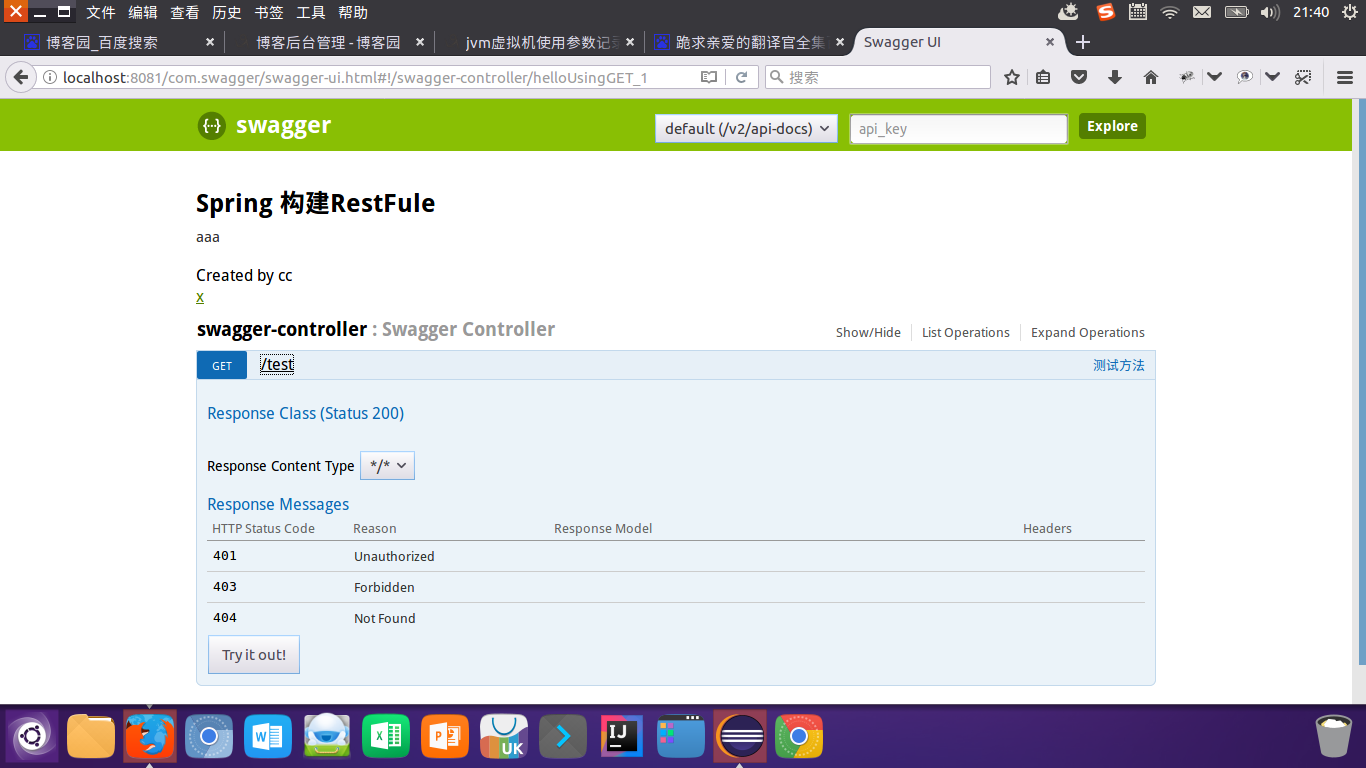Open the software store UK dock icon

pos(504,737)
